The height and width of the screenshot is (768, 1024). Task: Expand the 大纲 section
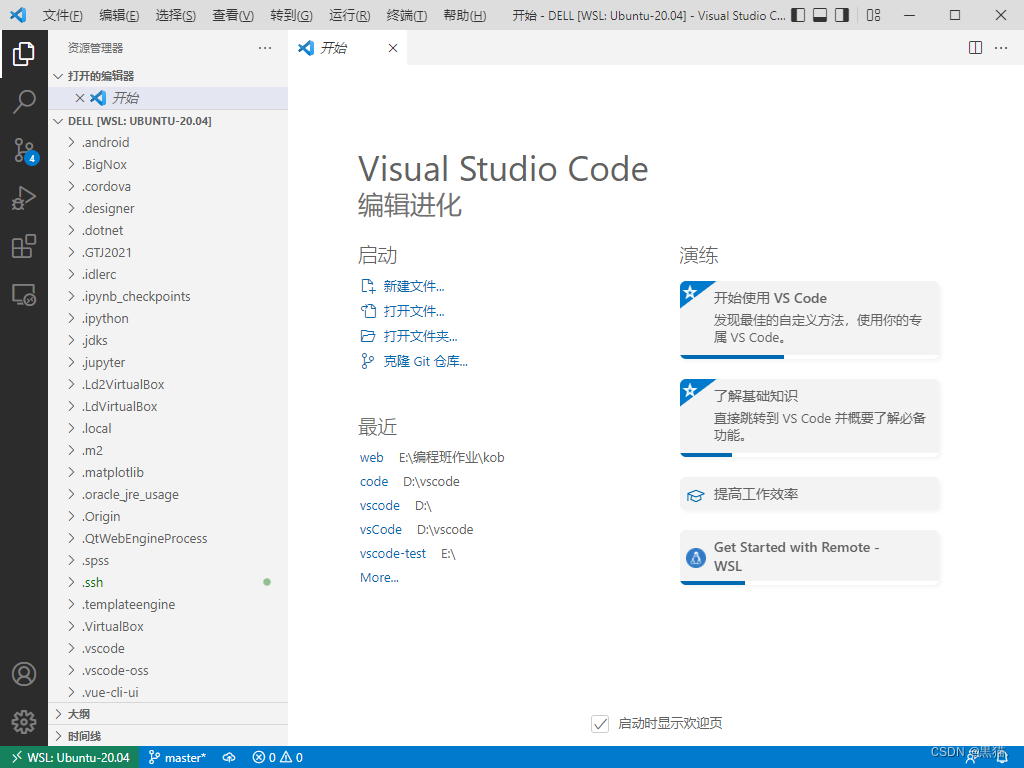[x=168, y=714]
